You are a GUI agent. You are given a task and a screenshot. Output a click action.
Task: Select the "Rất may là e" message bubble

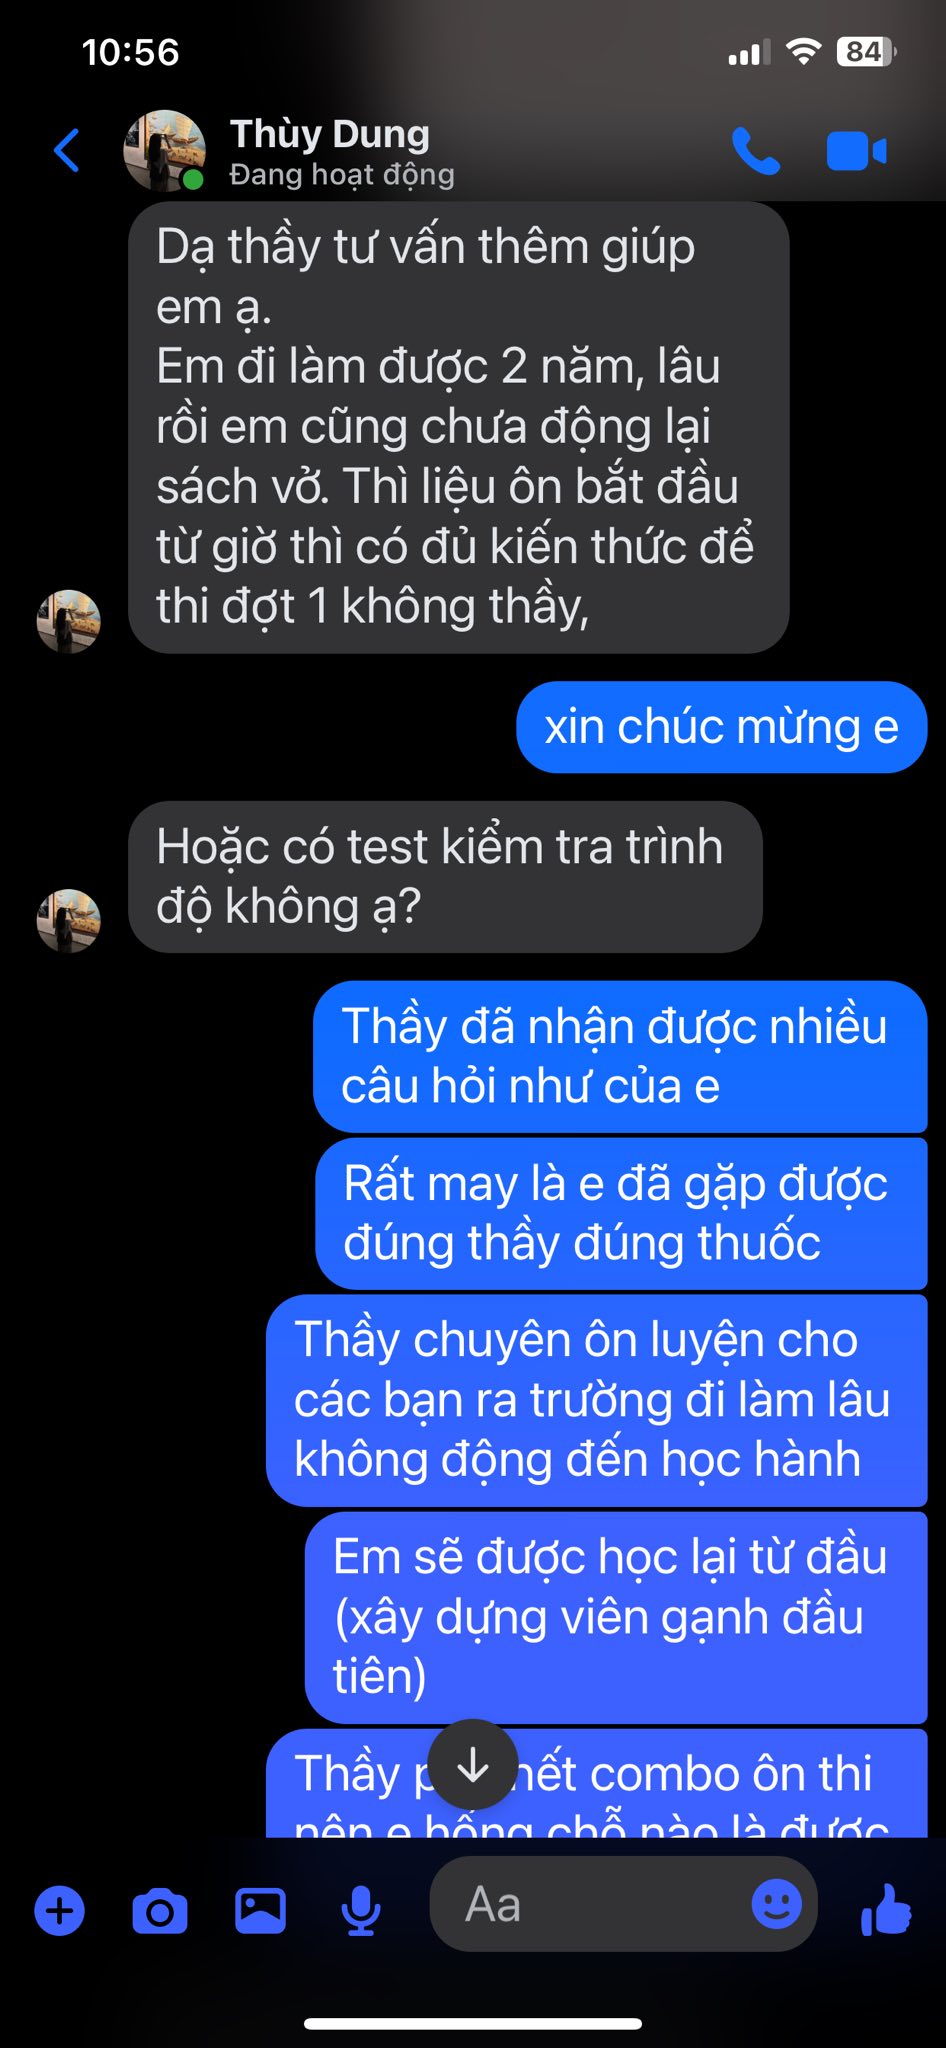(621, 1214)
